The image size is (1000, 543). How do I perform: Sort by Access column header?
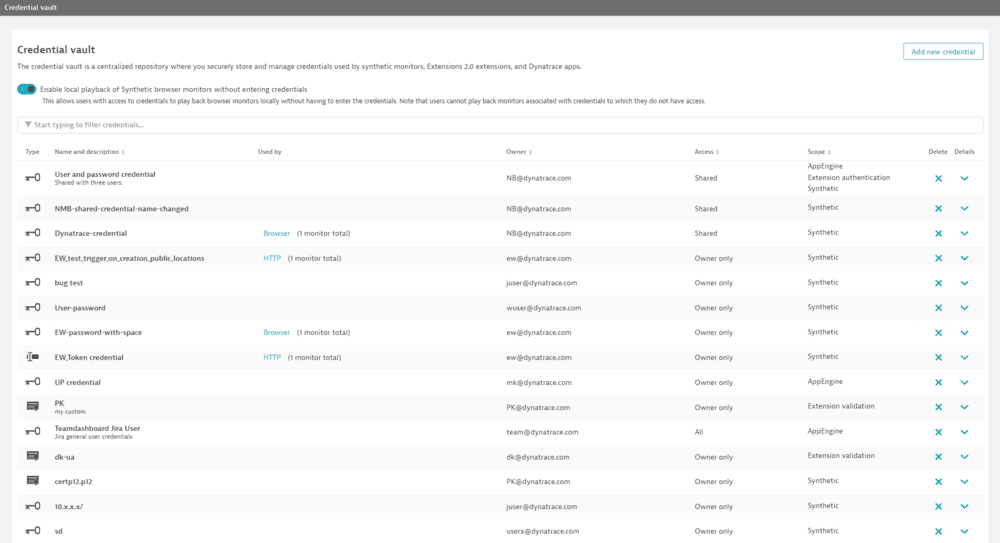click(x=707, y=152)
